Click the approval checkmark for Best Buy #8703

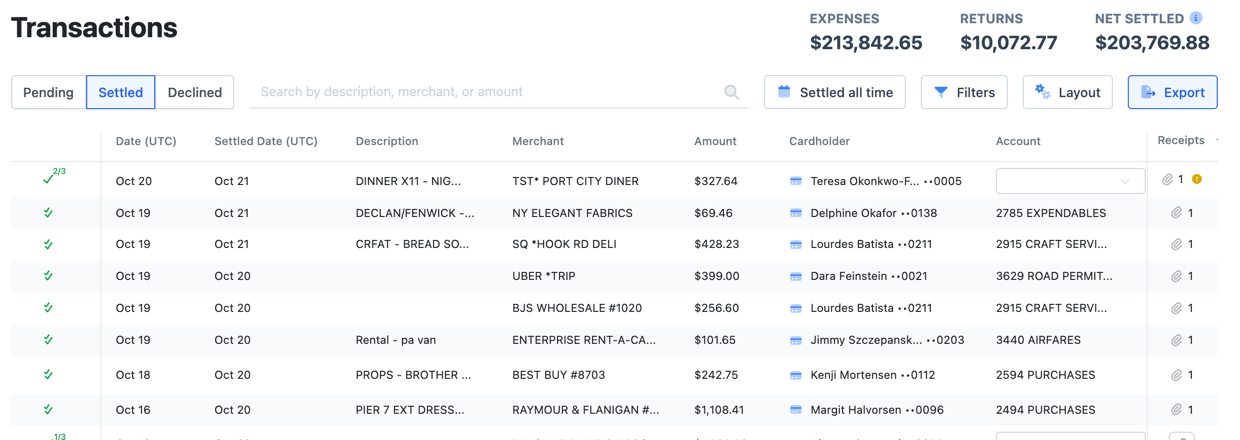pyautogui.click(x=48, y=375)
